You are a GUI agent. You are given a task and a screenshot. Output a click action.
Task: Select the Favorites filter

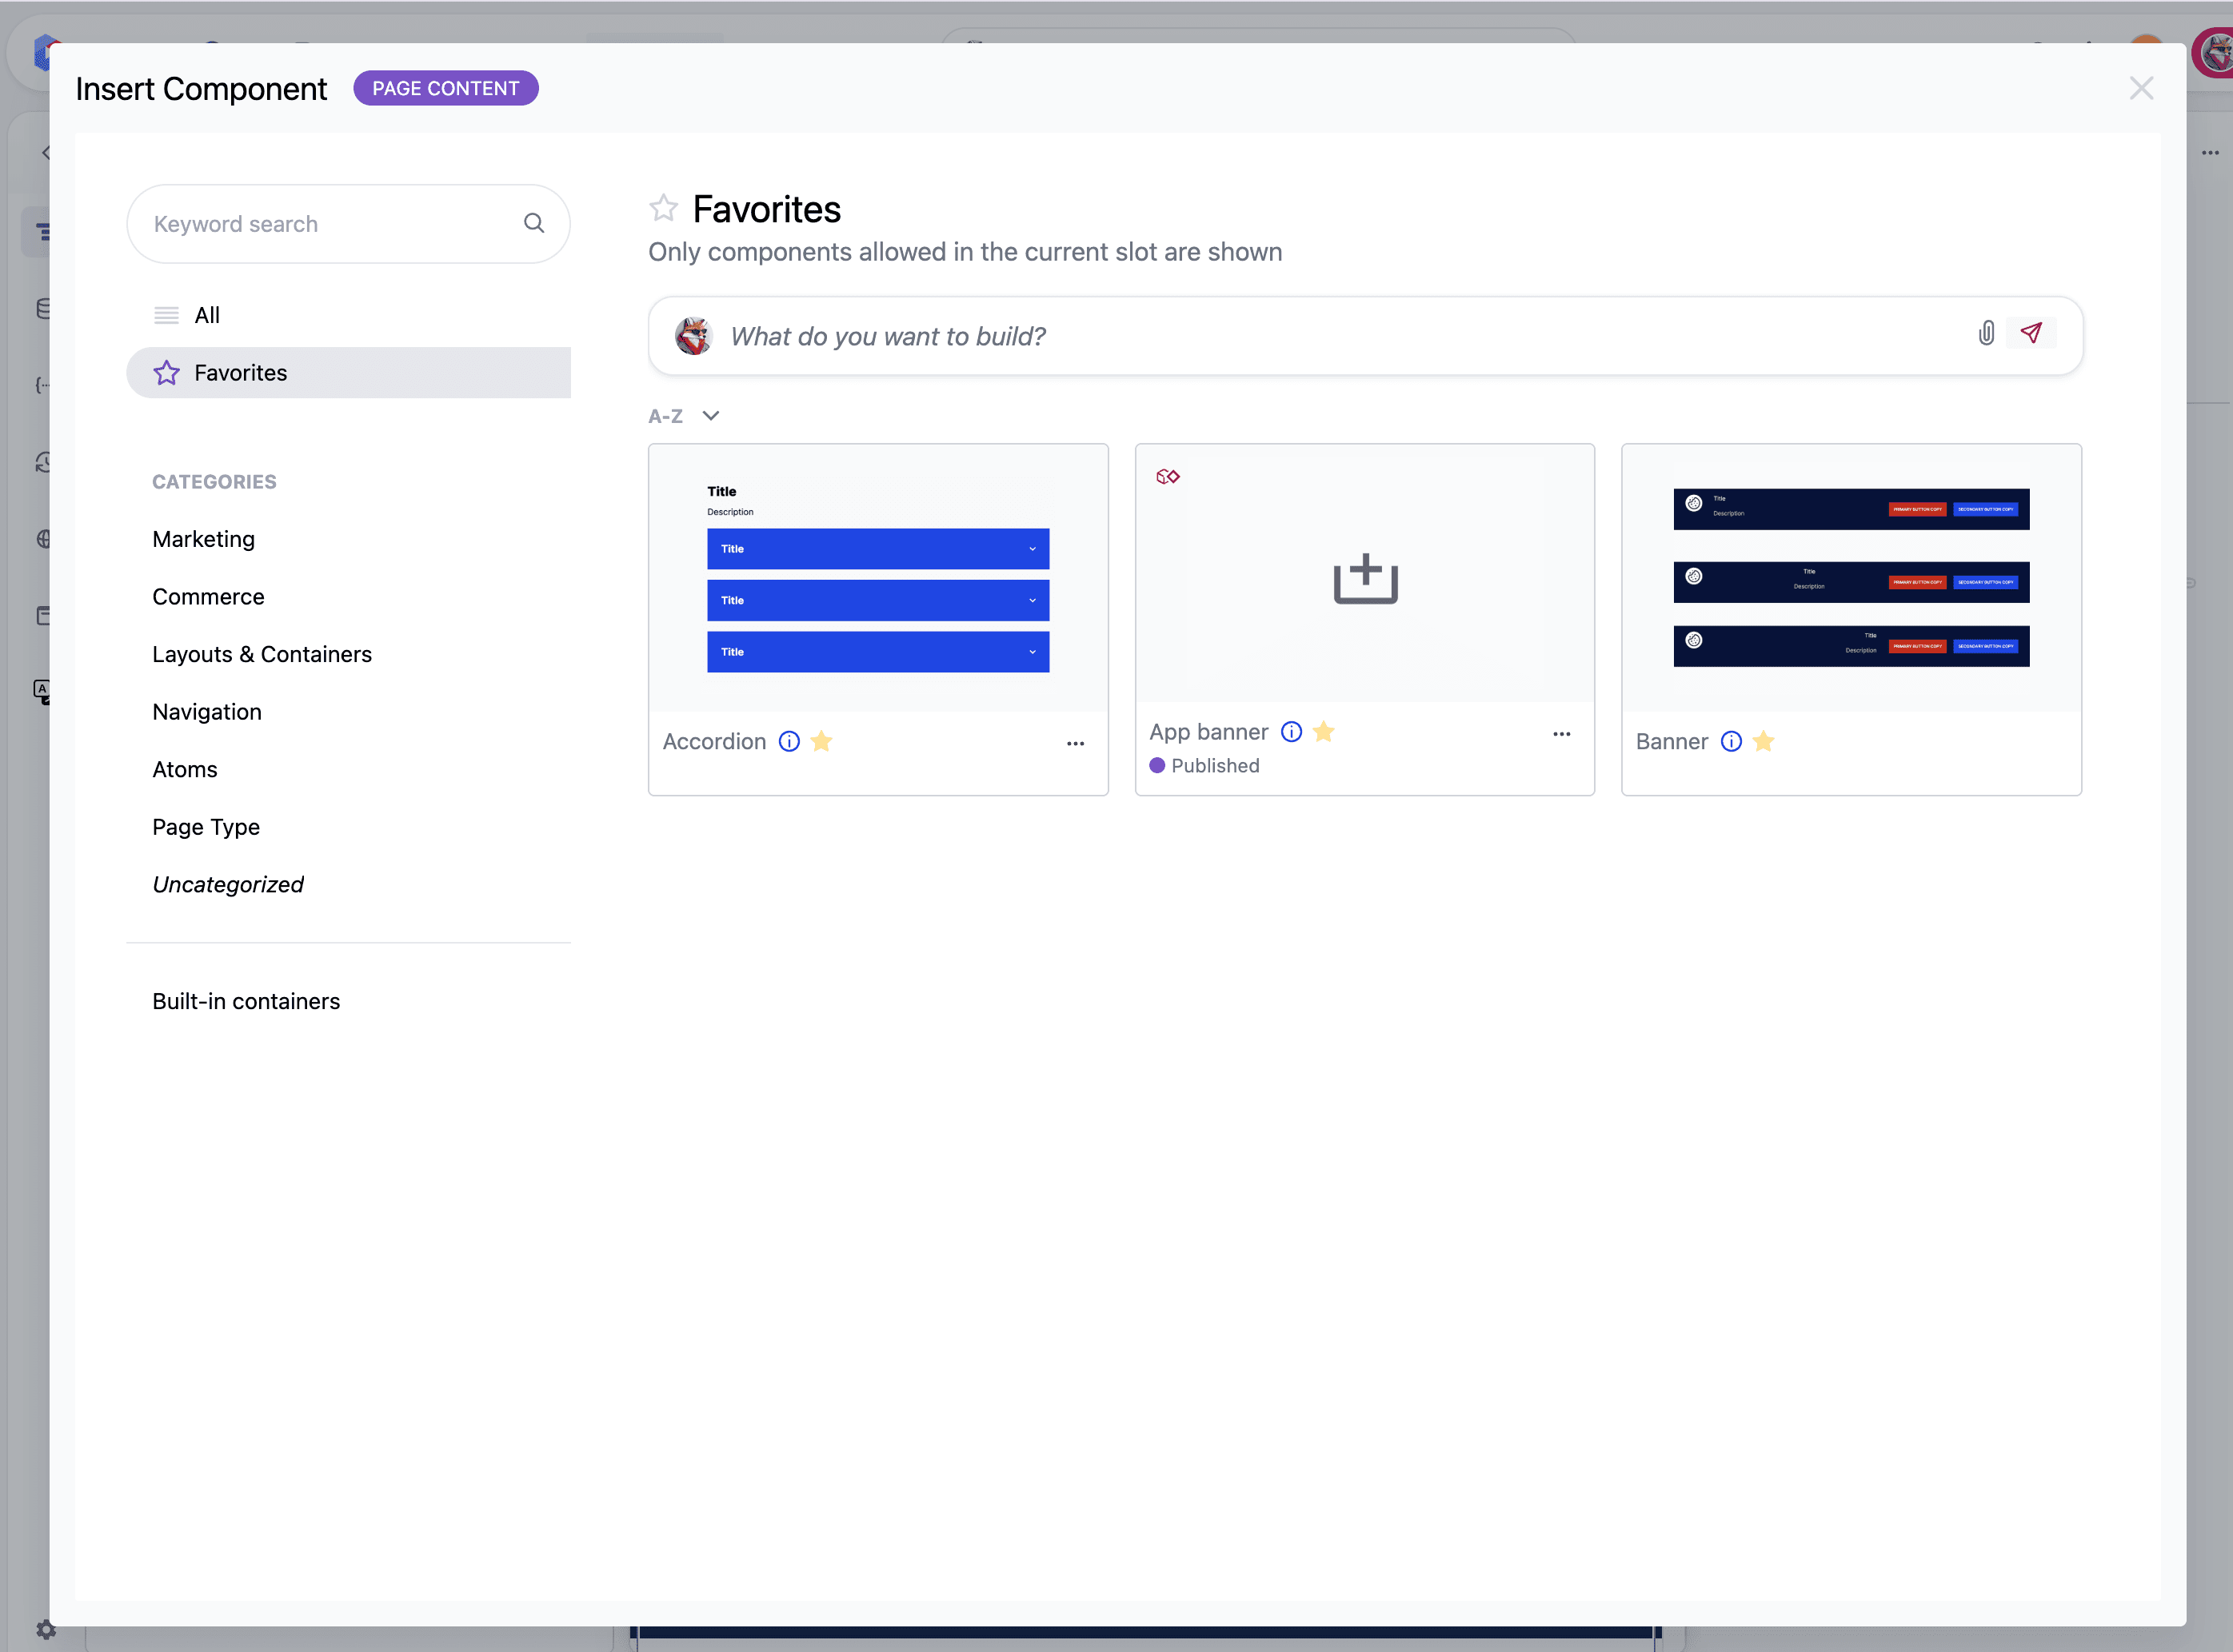click(348, 373)
